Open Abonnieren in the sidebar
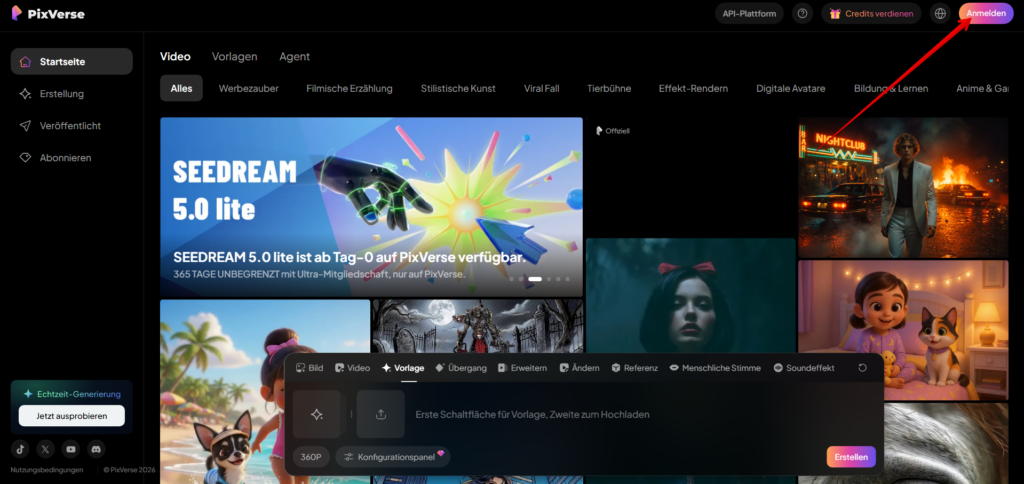The height and width of the screenshot is (484, 1024). coord(72,157)
